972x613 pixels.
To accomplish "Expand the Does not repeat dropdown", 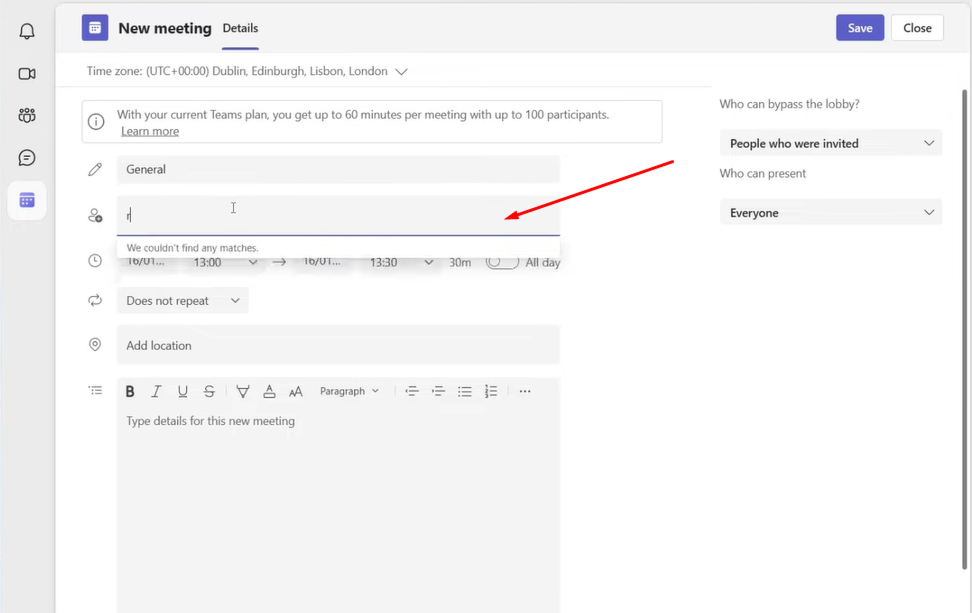I will tap(182, 300).
